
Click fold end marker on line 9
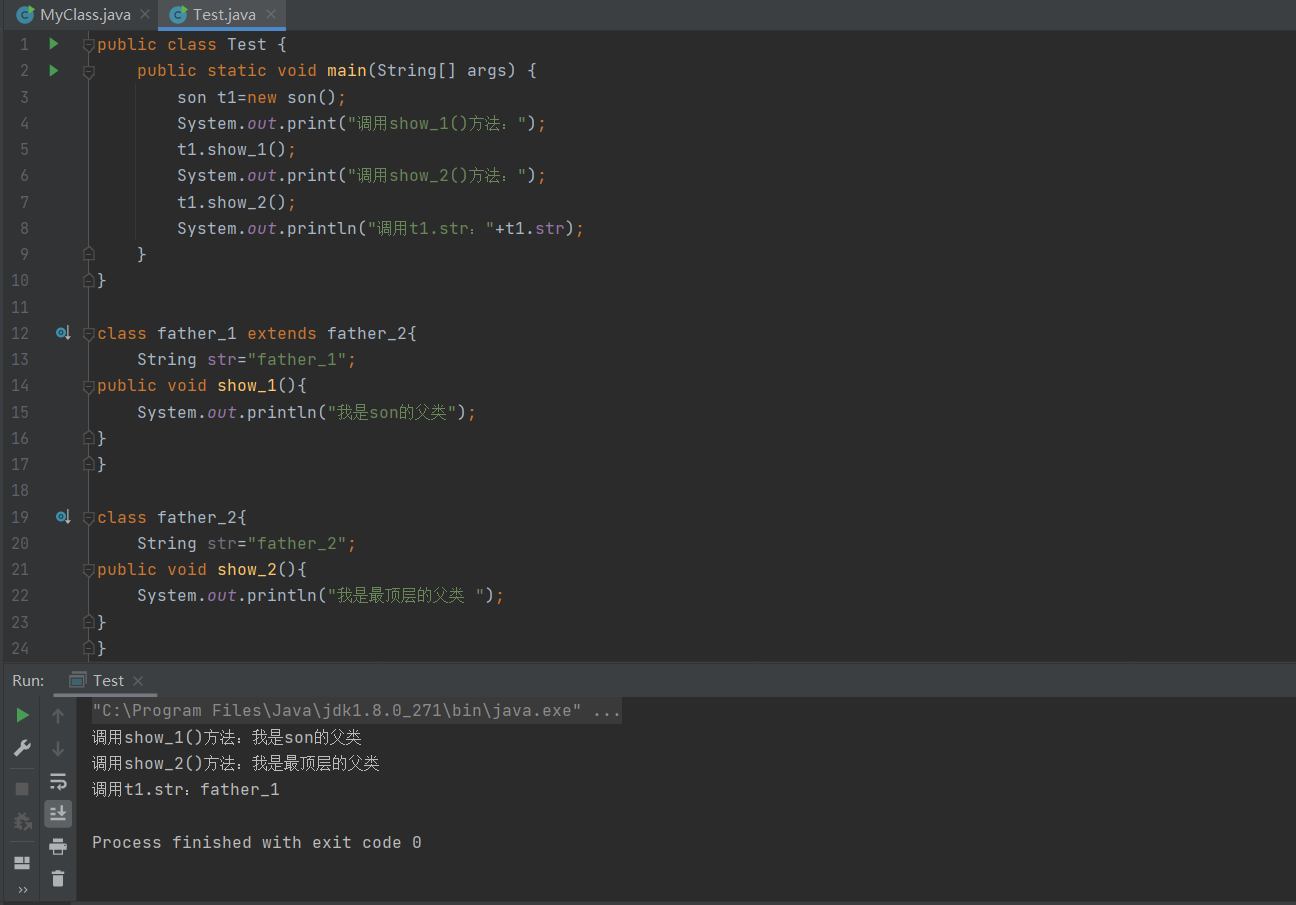[x=88, y=254]
